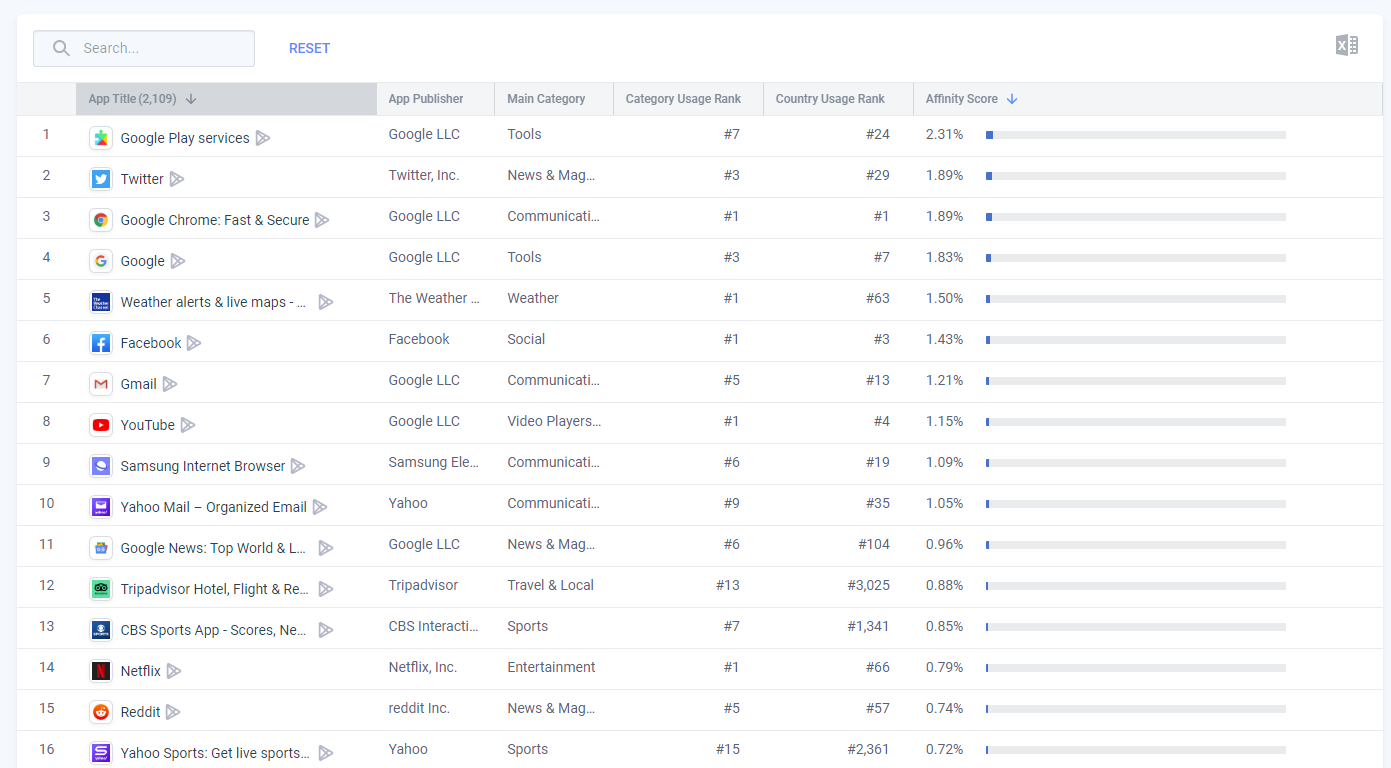The height and width of the screenshot is (768, 1391).
Task: Click the Twitter affinity score bar
Action: [x=1136, y=176]
